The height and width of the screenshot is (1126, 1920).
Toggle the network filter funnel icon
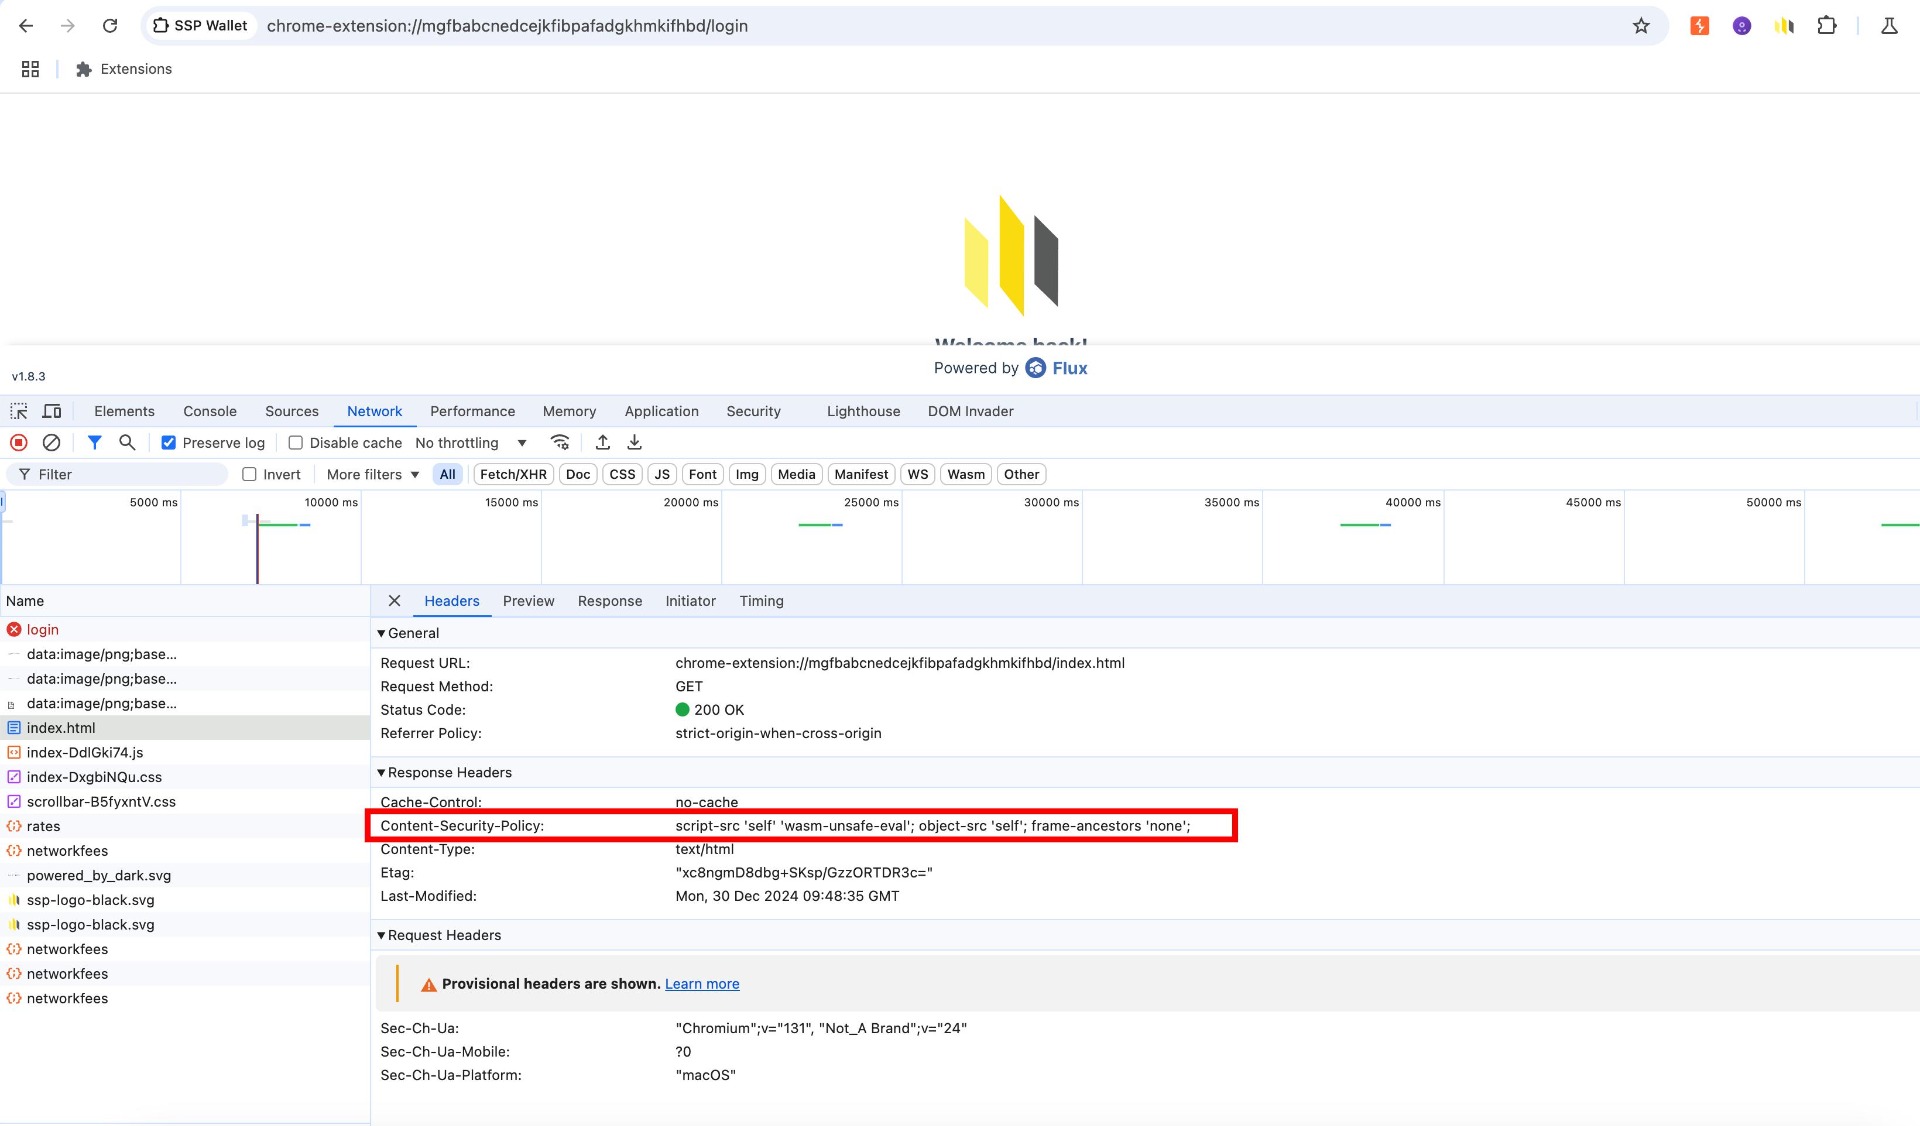tap(94, 442)
